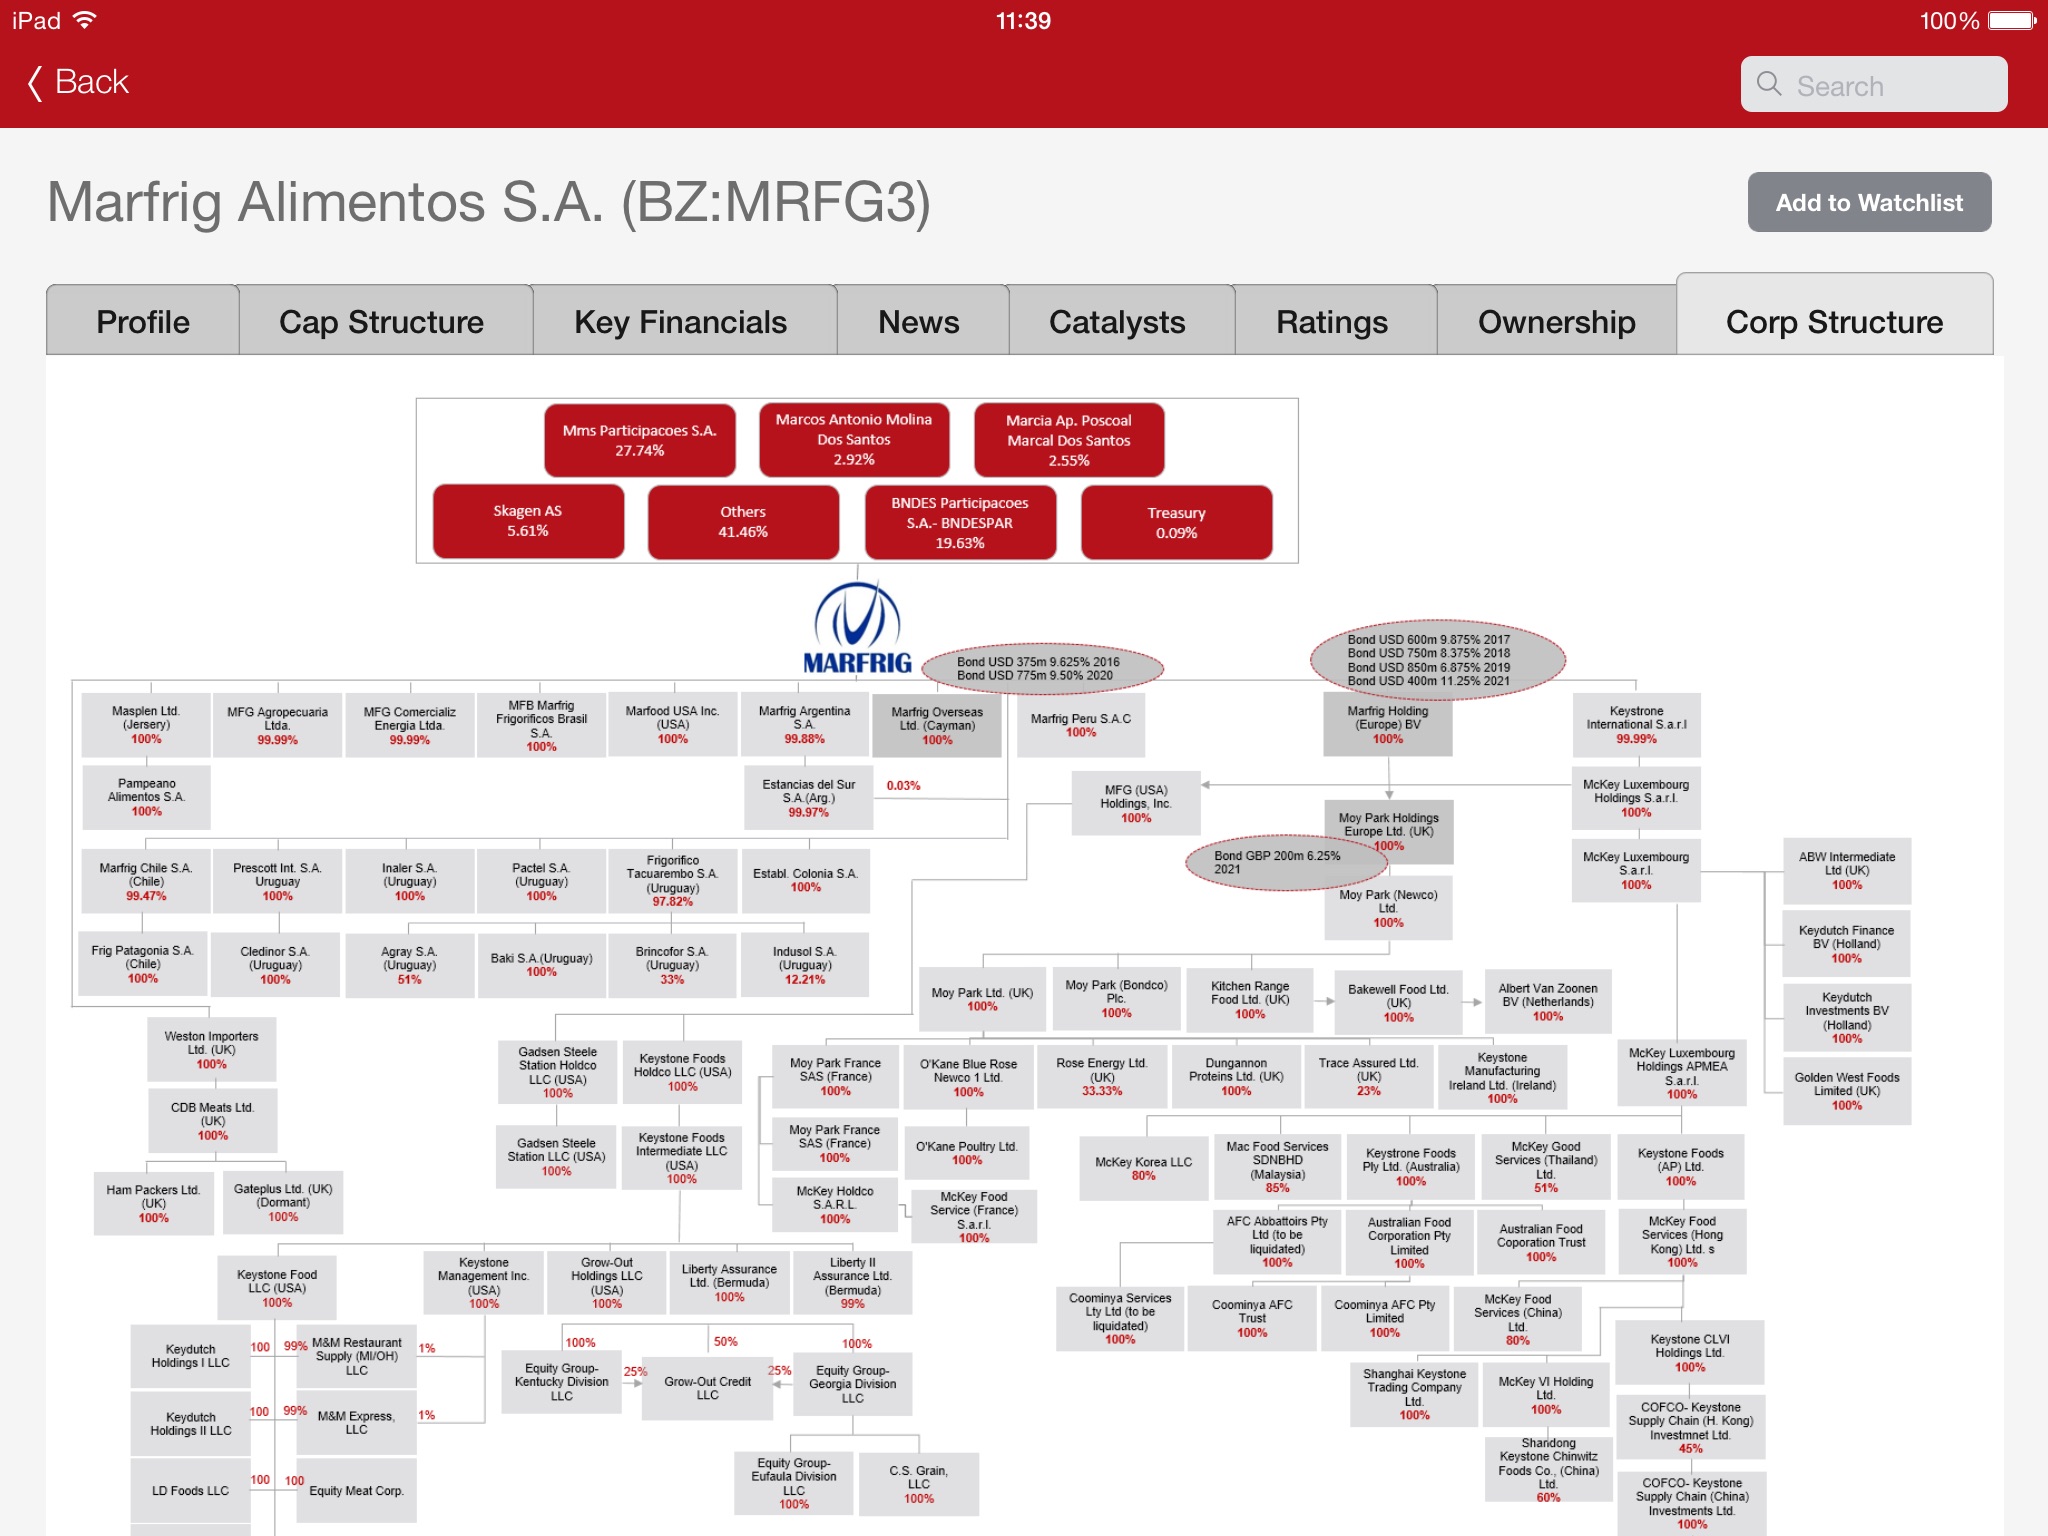Tap Equity Meat Corp. node
Screen dimensions: 2048x1536
tap(356, 1490)
